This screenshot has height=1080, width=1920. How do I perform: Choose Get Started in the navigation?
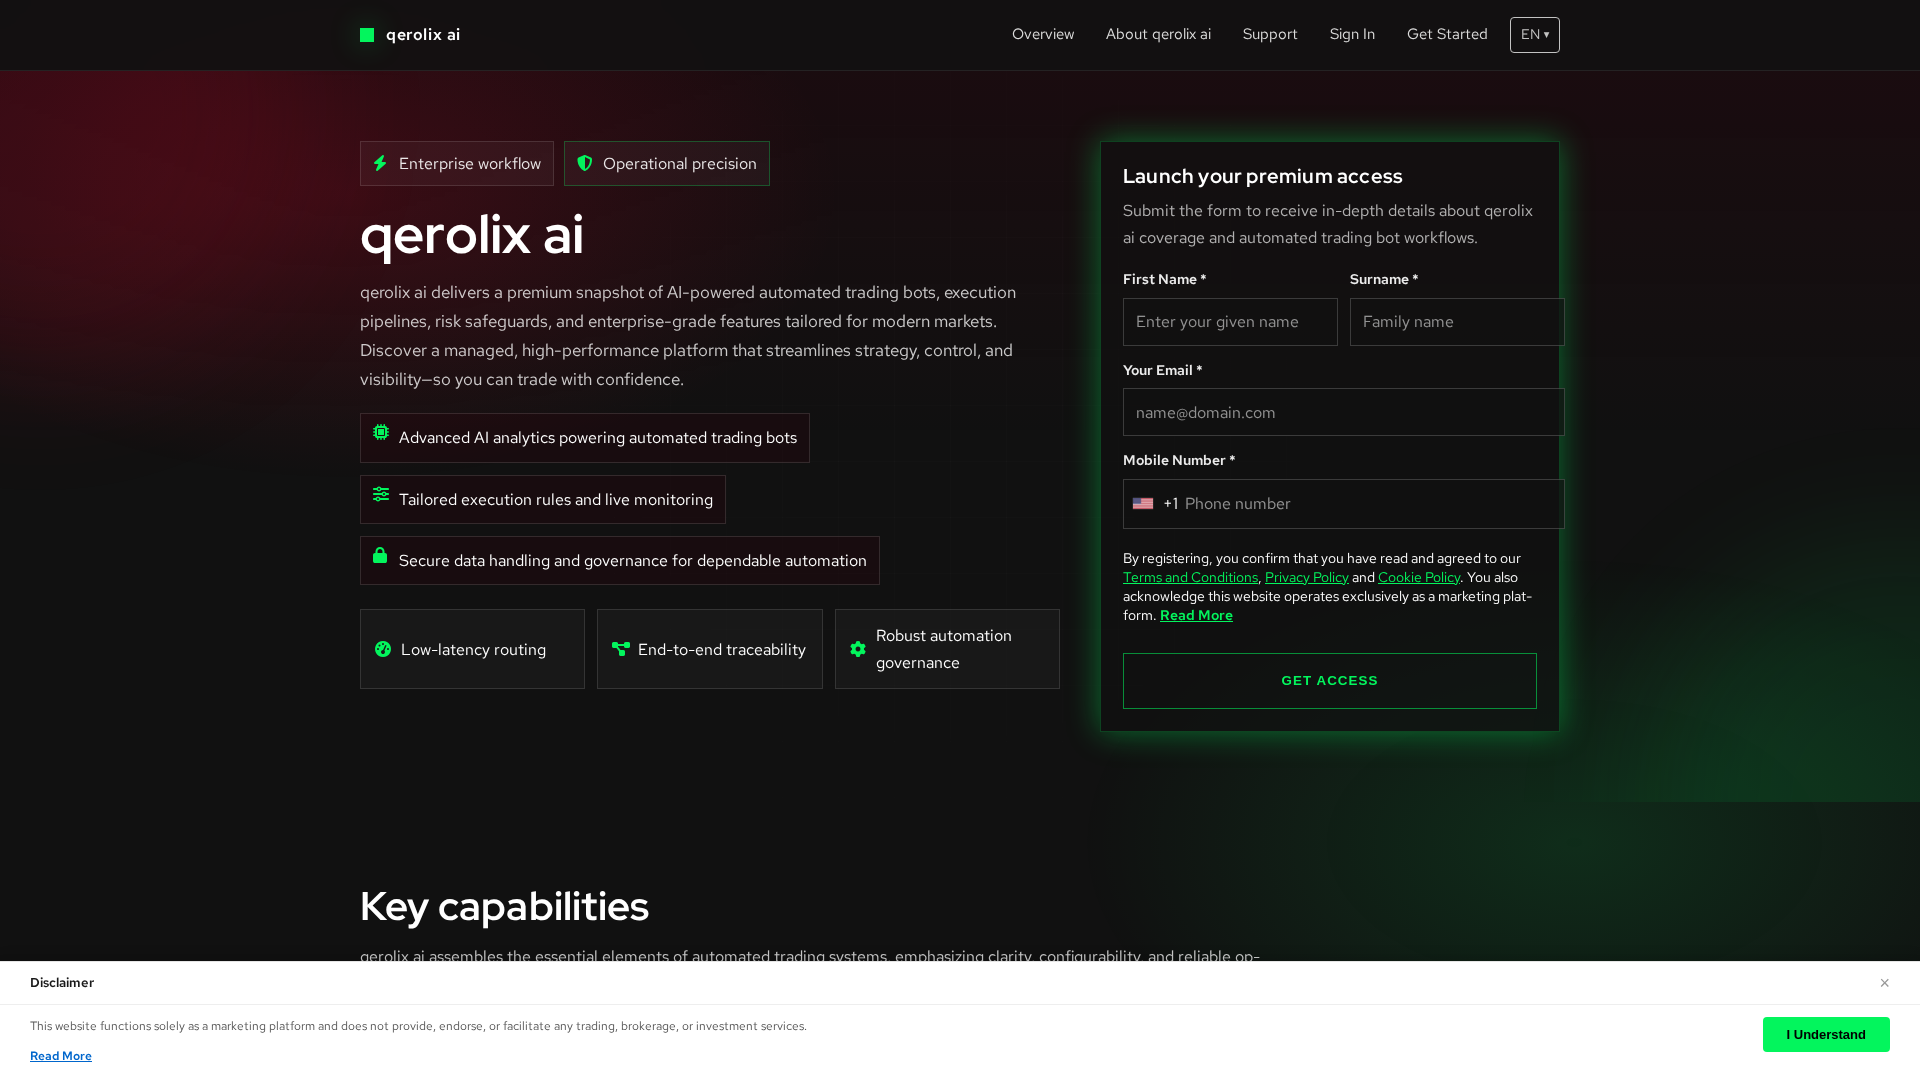pos(1447,34)
